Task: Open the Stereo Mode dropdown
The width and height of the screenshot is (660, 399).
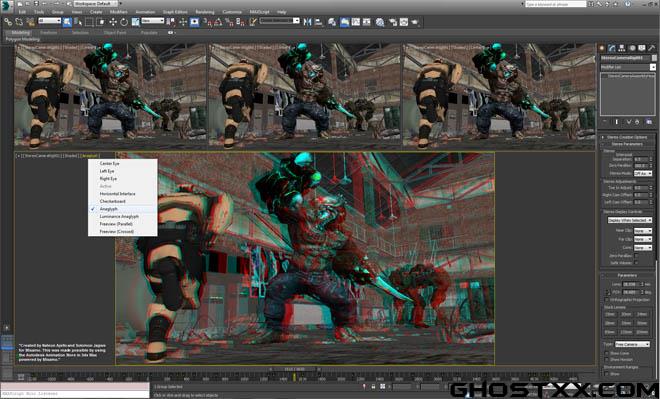Action: pyautogui.click(x=643, y=173)
